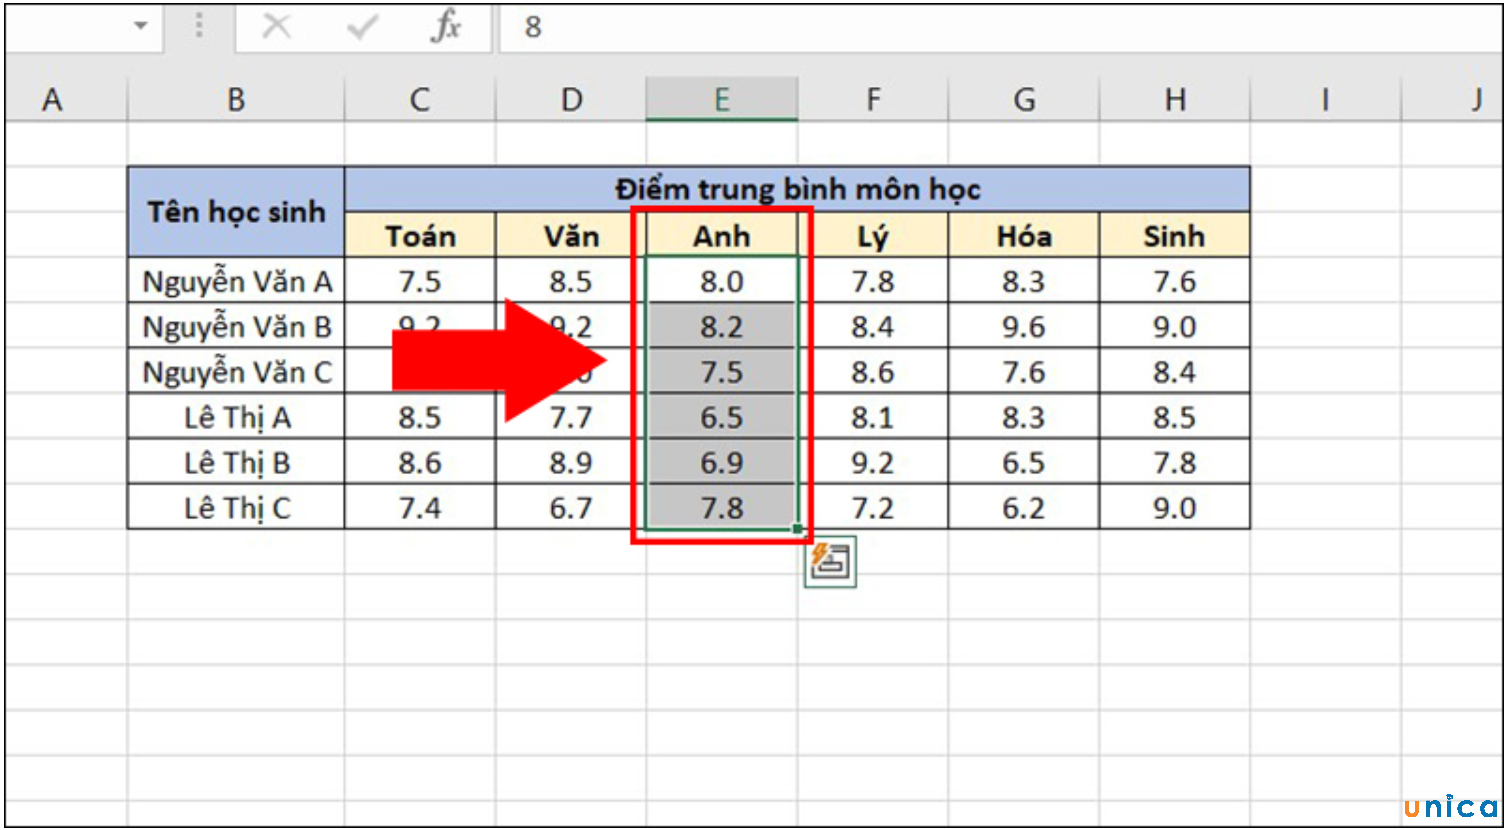1508x830 pixels.
Task: Select column header E
Action: [722, 98]
